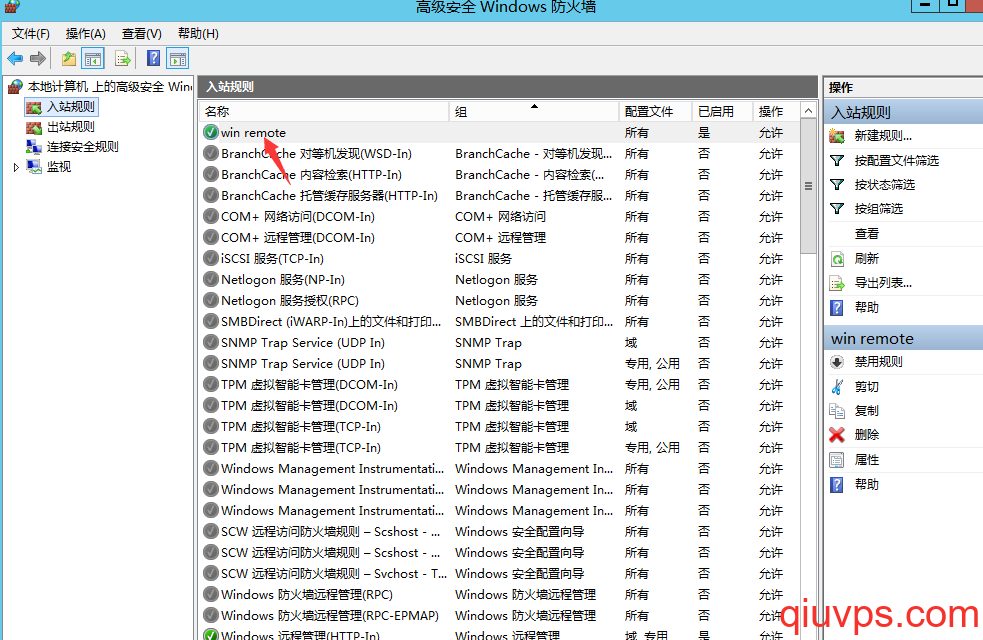Sort by the 组 column header
This screenshot has height=640, width=983.
click(x=534, y=111)
